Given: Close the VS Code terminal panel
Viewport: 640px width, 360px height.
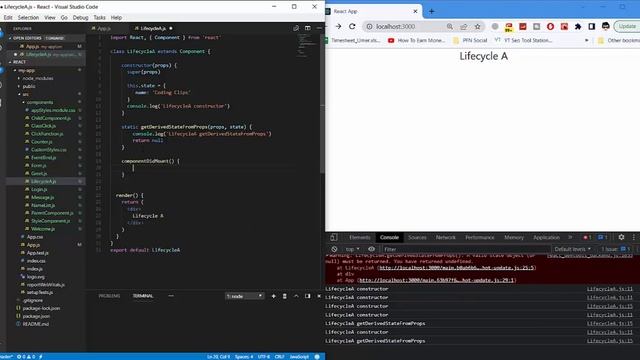Looking at the screenshot, I should pyautogui.click(x=319, y=296).
